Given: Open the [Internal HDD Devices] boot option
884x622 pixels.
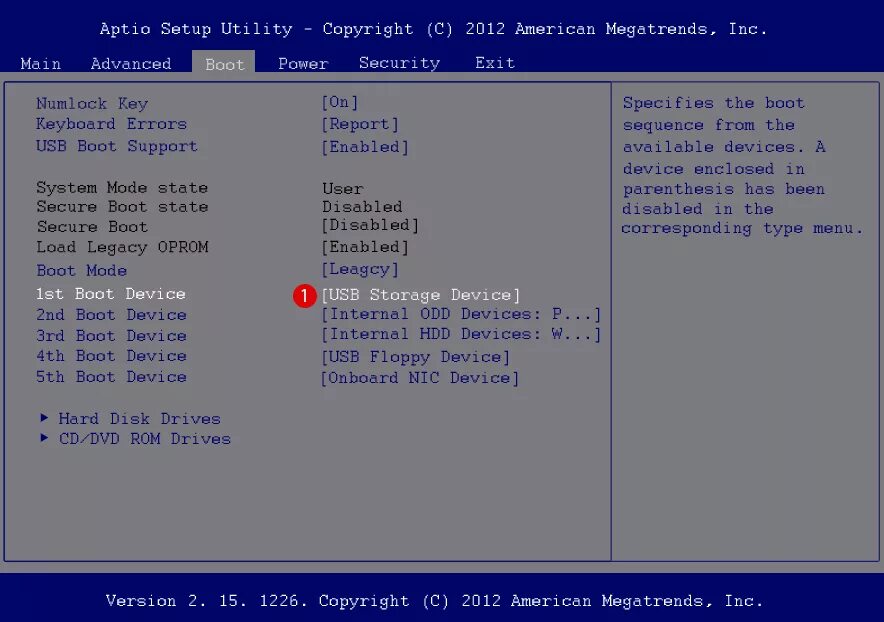Looking at the screenshot, I should (461, 334).
